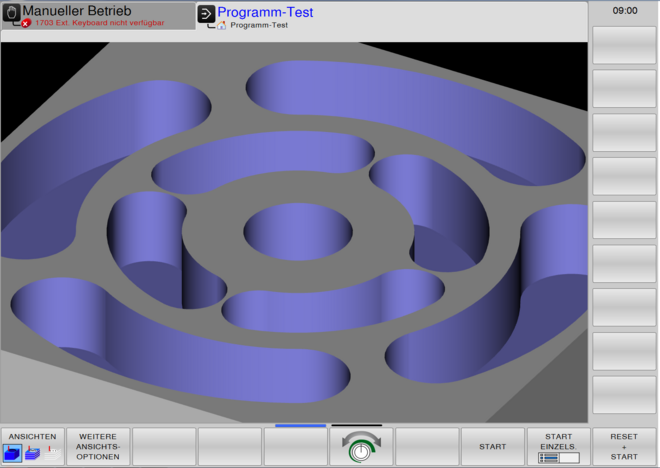Select the Programm-Test mode arrow icon
660x468 pixels.
(206, 13)
